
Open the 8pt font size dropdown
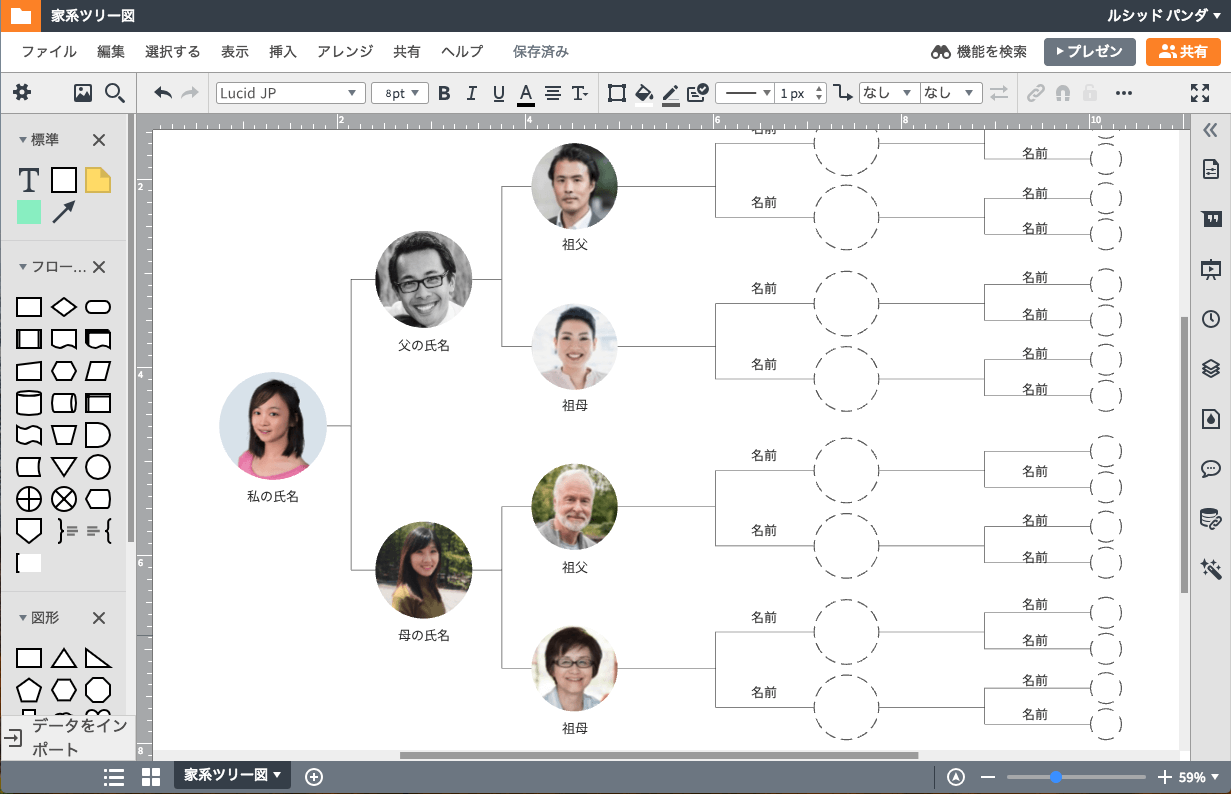click(400, 93)
